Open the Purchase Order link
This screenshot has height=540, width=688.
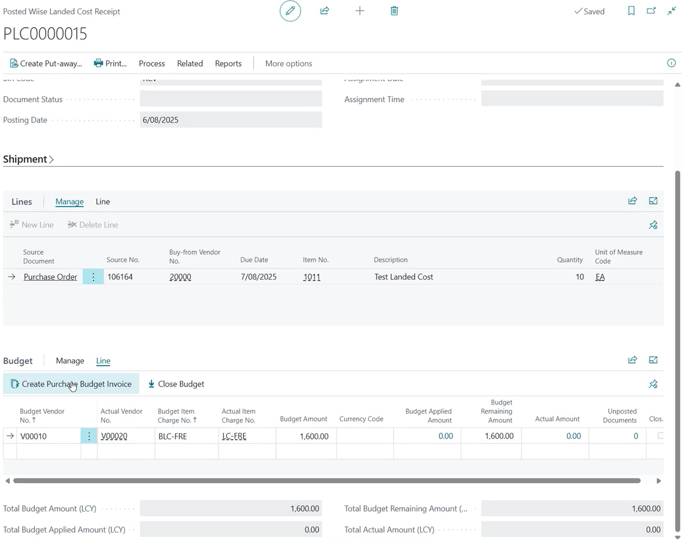pos(50,277)
